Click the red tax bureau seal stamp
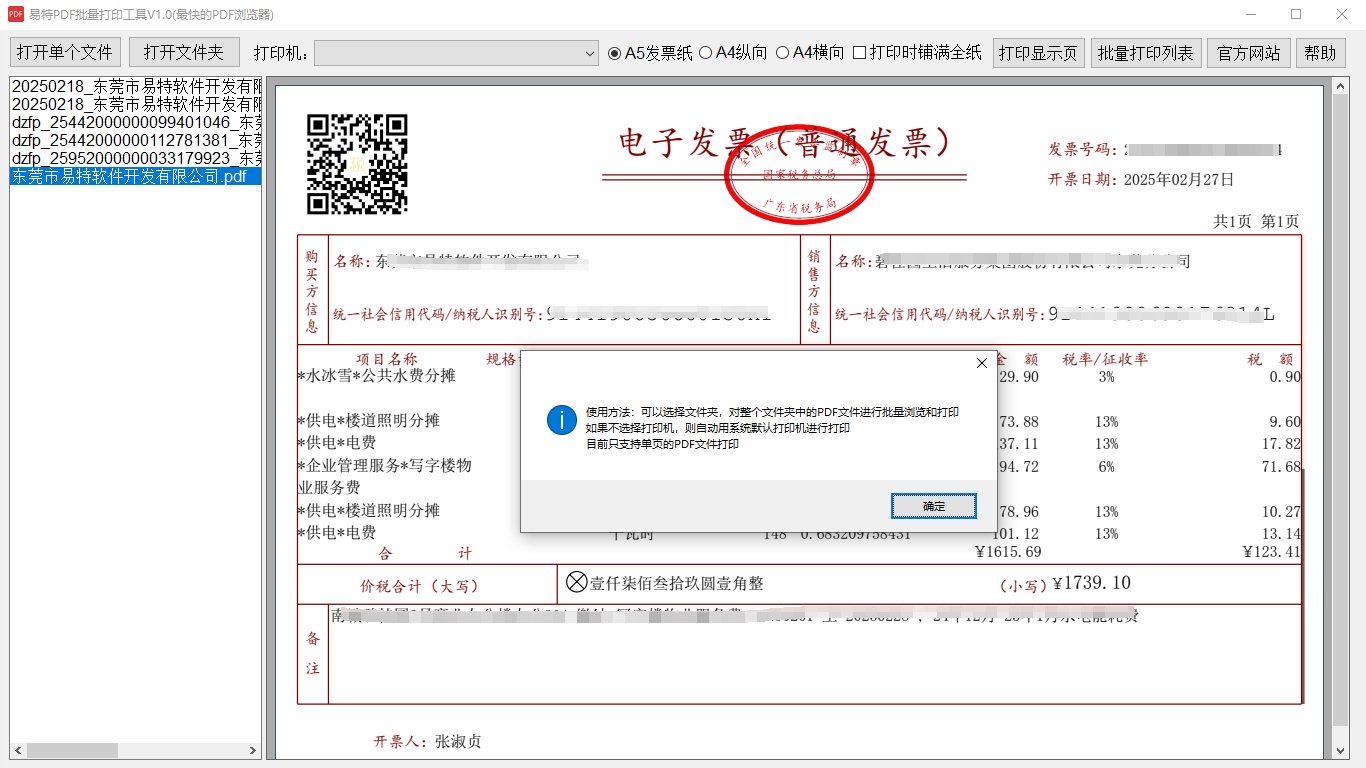Image resolution: width=1366 pixels, height=768 pixels. (x=799, y=176)
